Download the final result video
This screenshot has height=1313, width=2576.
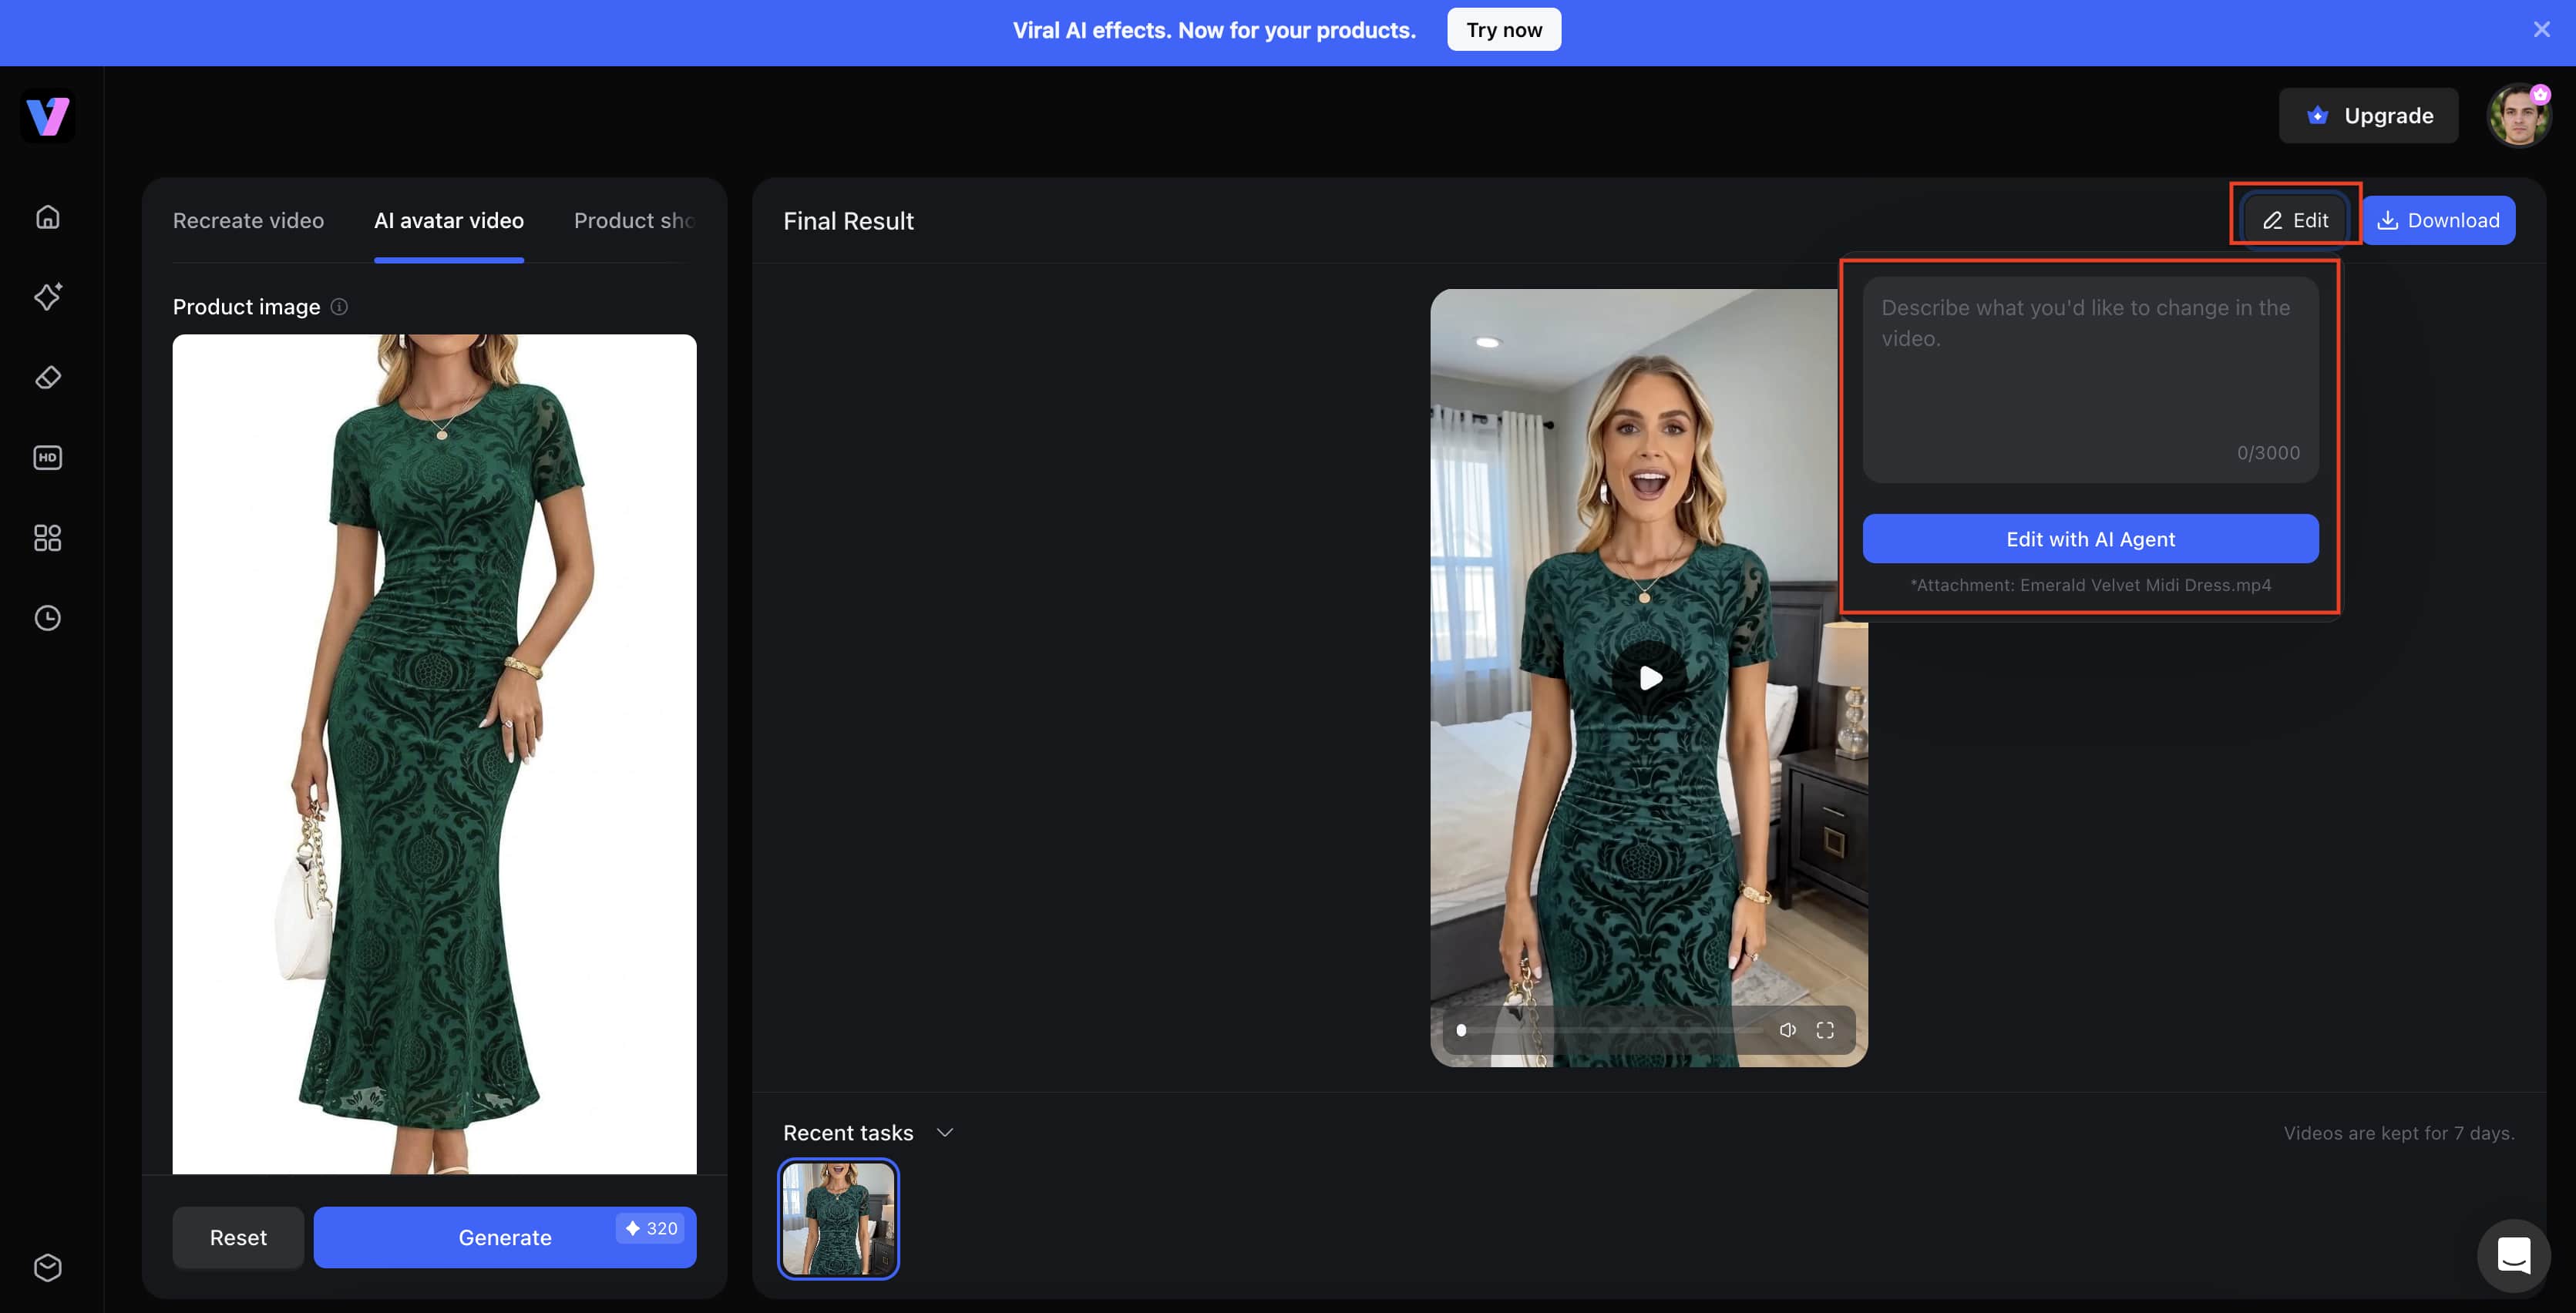[x=2438, y=220]
